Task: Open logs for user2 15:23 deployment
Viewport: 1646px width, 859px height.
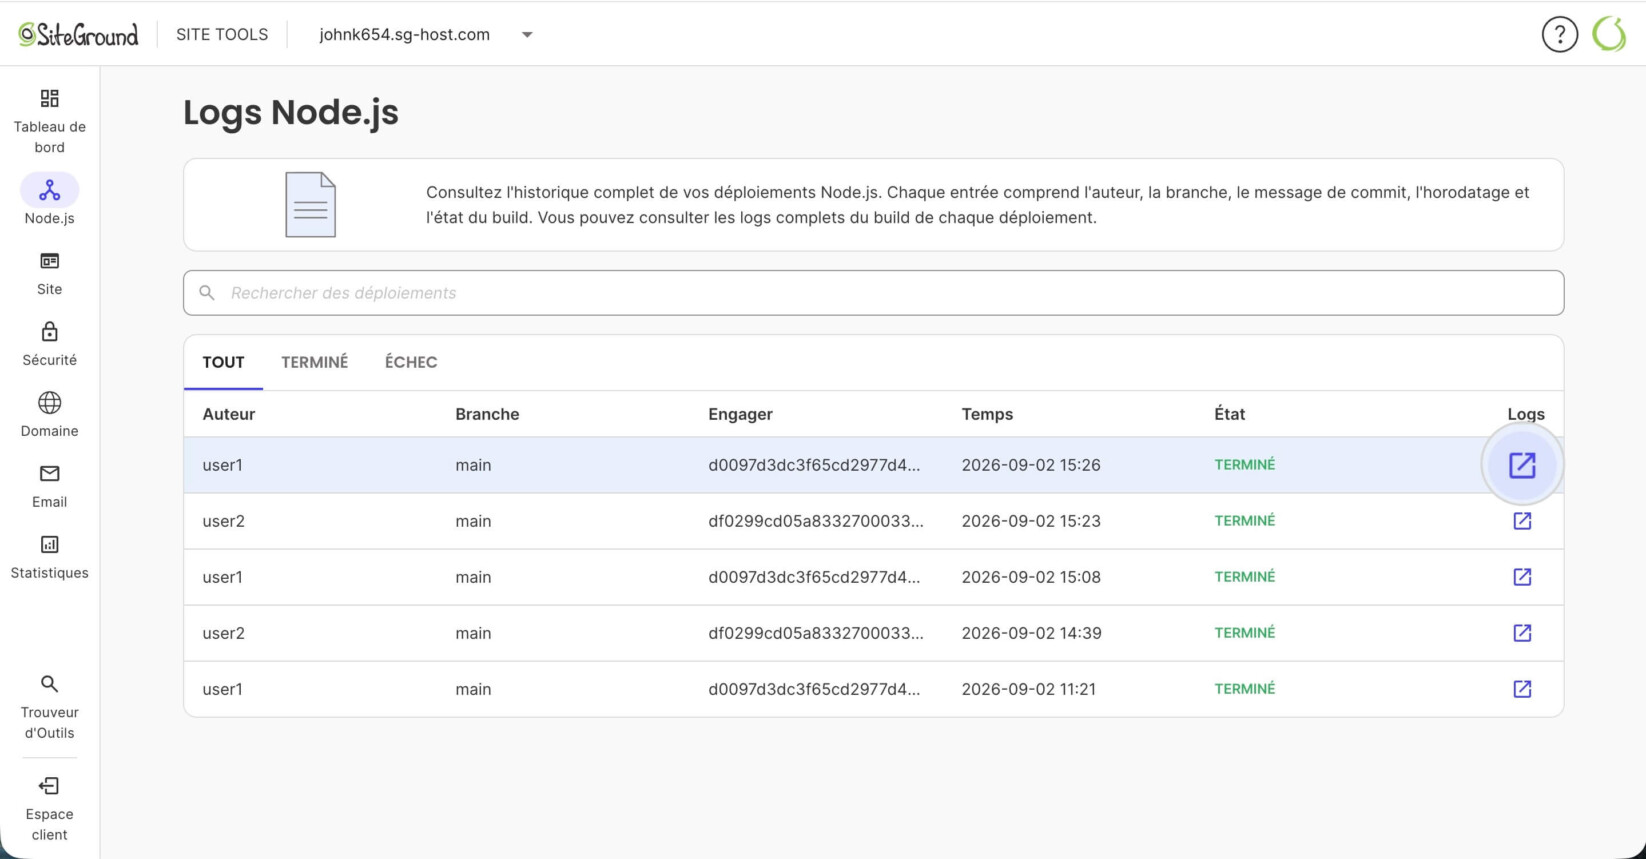Action: click(x=1522, y=521)
